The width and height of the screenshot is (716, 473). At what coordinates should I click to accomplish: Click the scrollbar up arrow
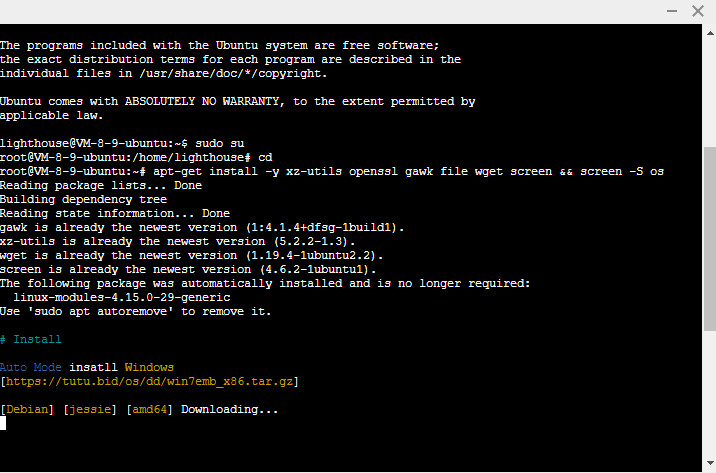pos(710,33)
